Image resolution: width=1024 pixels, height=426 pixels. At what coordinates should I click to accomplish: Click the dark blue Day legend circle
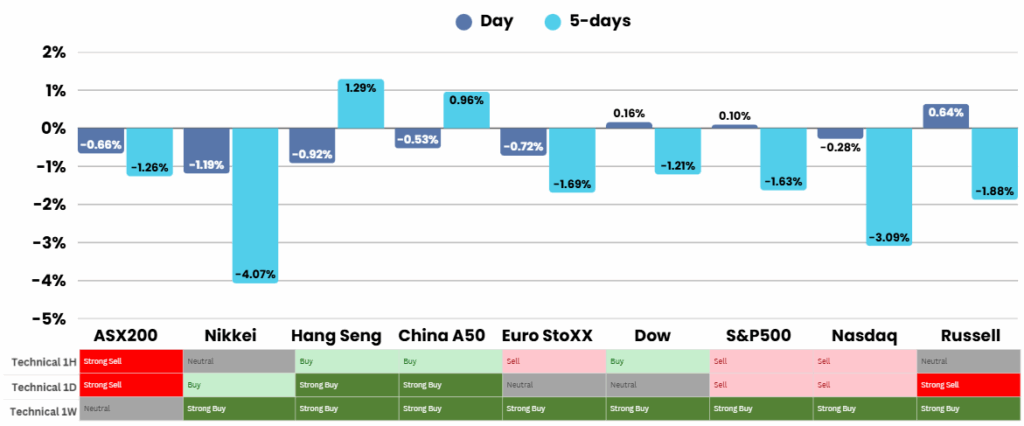464,22
